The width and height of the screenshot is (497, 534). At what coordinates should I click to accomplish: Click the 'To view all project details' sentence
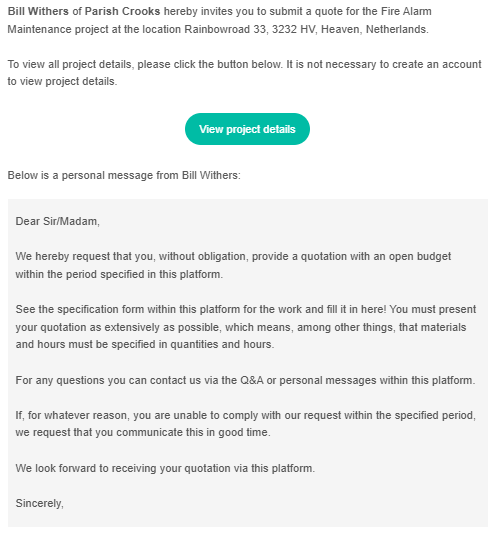click(x=145, y=64)
